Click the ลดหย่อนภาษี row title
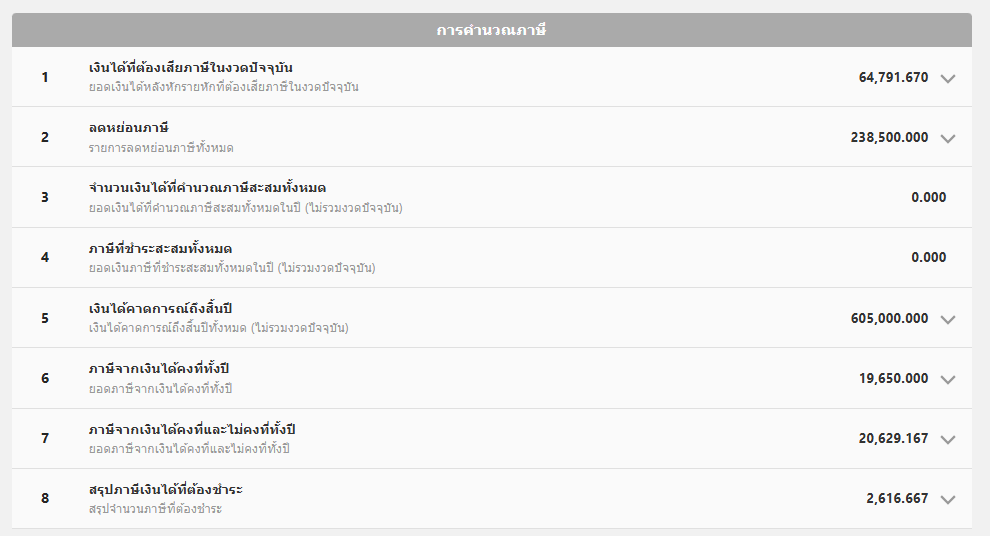This screenshot has height=536, width=990. [128, 128]
